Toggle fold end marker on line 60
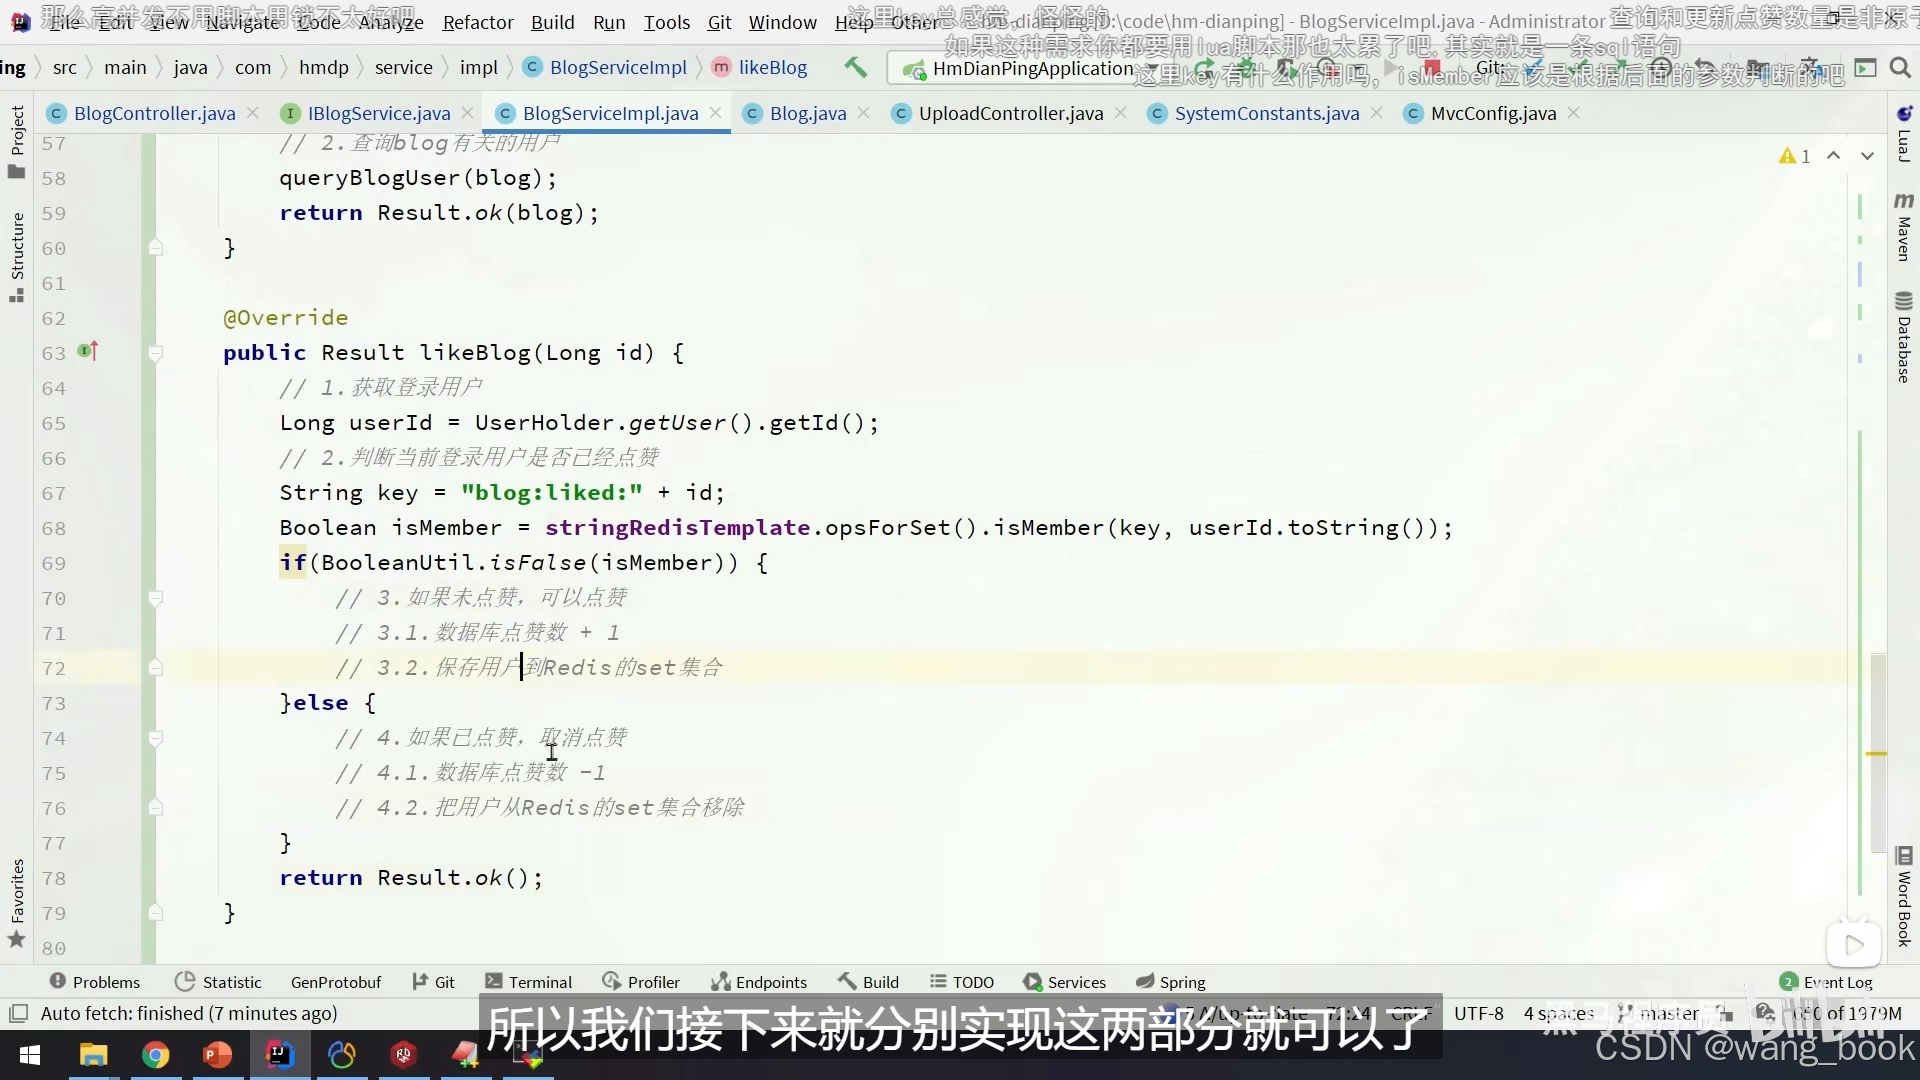1920x1080 pixels. coord(155,247)
